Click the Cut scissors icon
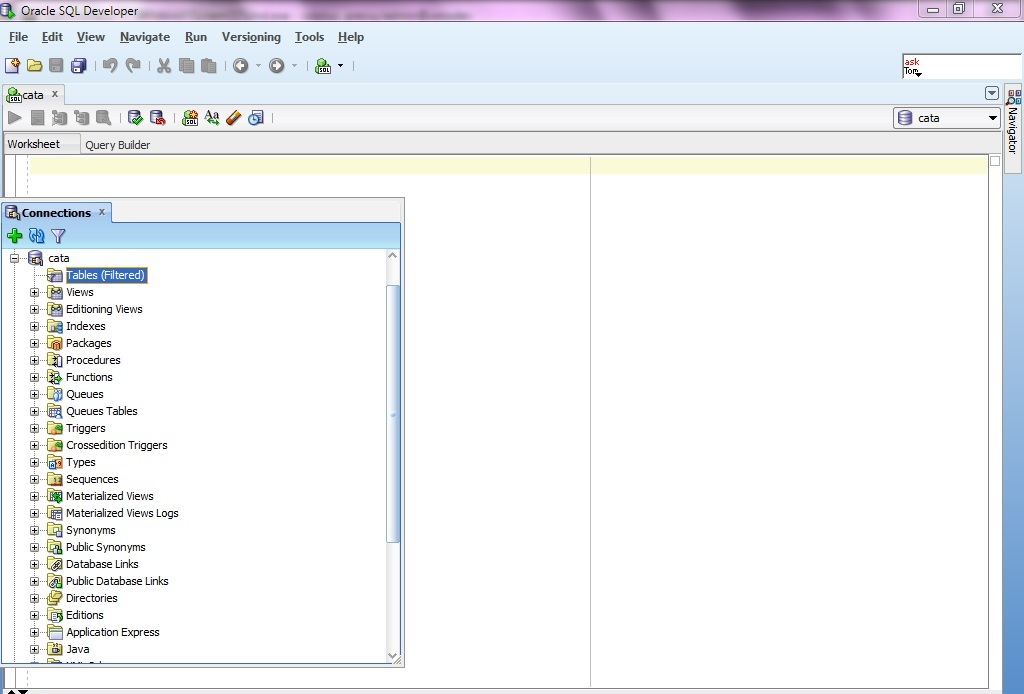 [164, 65]
